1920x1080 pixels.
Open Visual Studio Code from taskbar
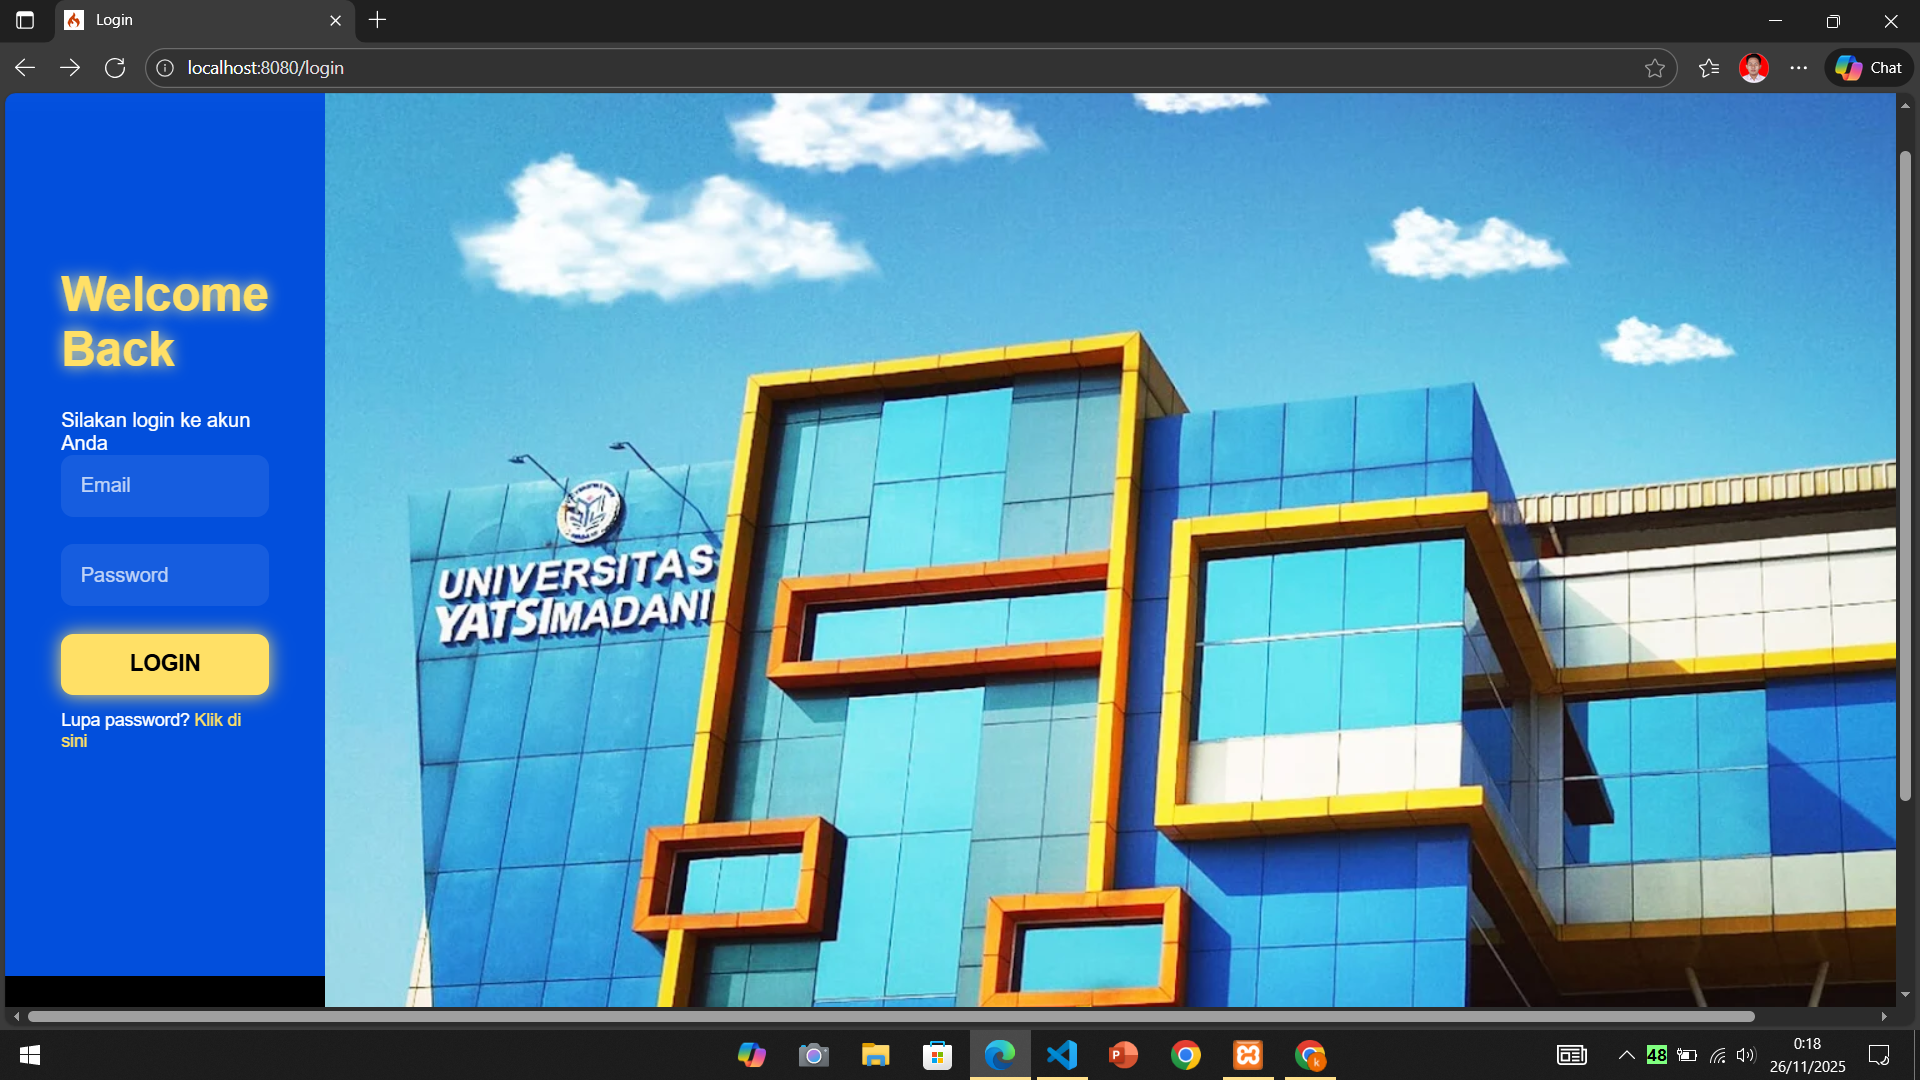click(1062, 1055)
